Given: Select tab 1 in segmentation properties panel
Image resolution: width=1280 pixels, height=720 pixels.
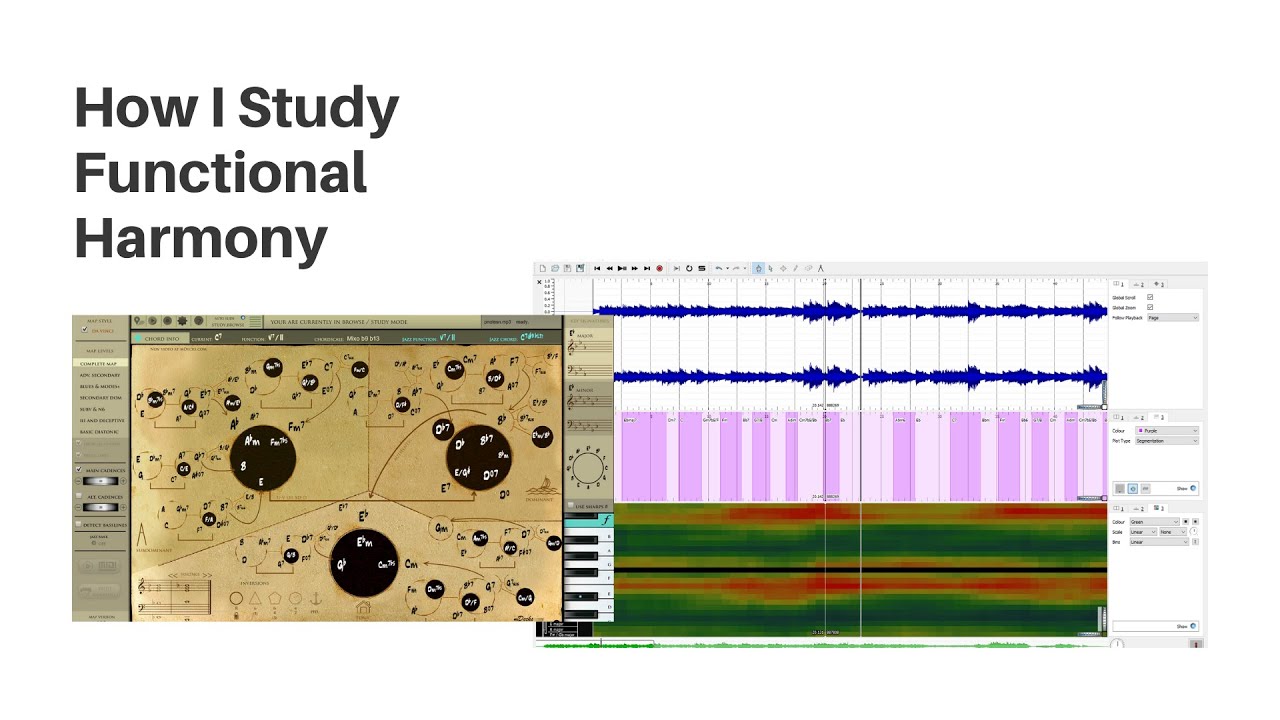Looking at the screenshot, I should point(1119,417).
